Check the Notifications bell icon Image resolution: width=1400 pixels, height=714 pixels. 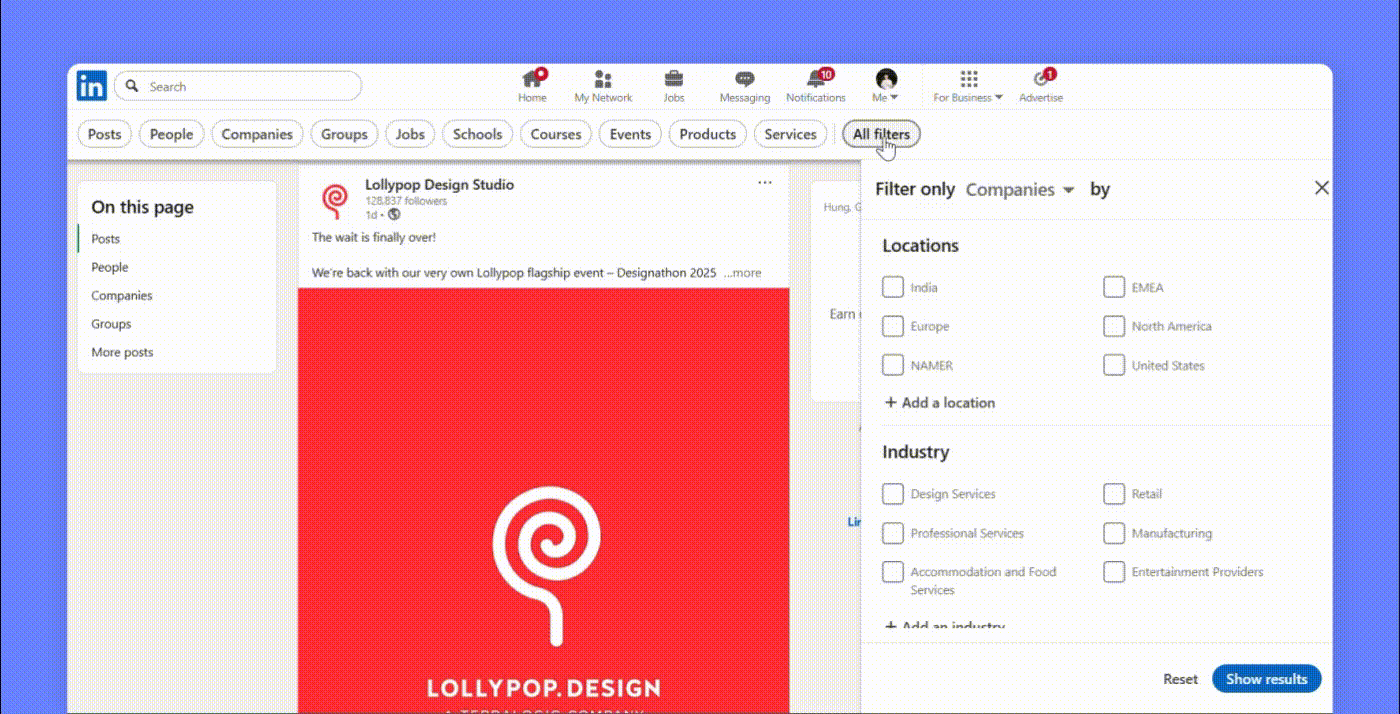click(816, 80)
